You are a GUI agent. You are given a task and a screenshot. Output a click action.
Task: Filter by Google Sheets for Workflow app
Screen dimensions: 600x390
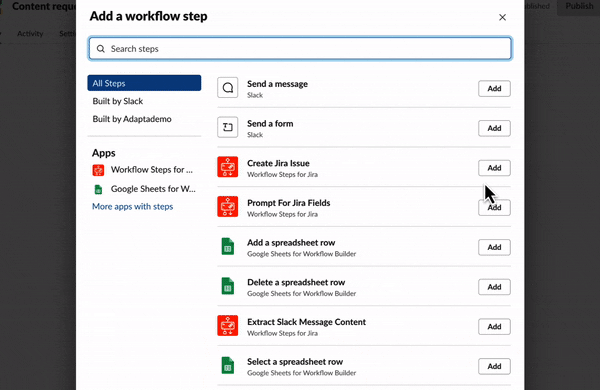click(144, 189)
